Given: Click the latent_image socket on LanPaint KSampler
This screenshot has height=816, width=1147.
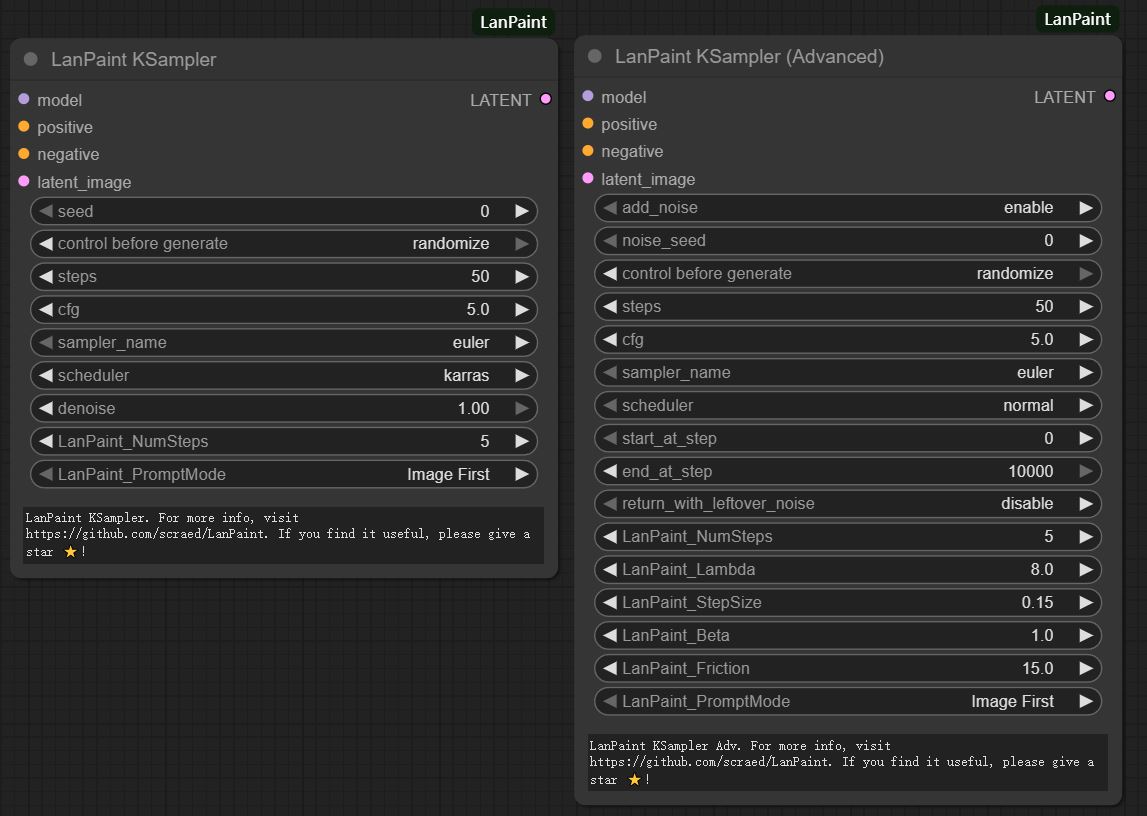Looking at the screenshot, I should [24, 181].
